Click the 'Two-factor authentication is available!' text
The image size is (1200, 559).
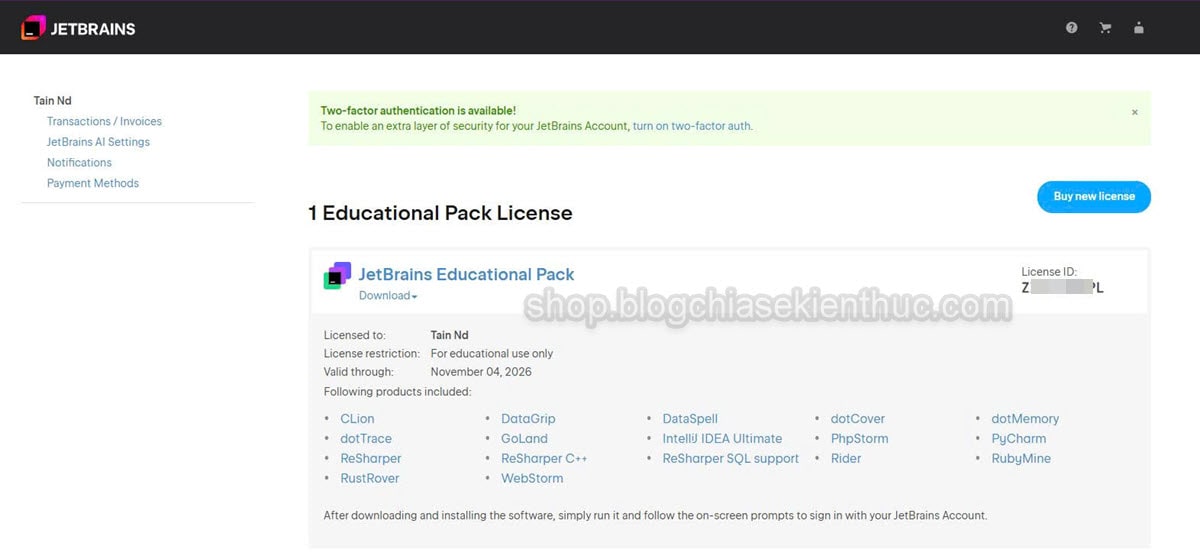click(x=418, y=110)
